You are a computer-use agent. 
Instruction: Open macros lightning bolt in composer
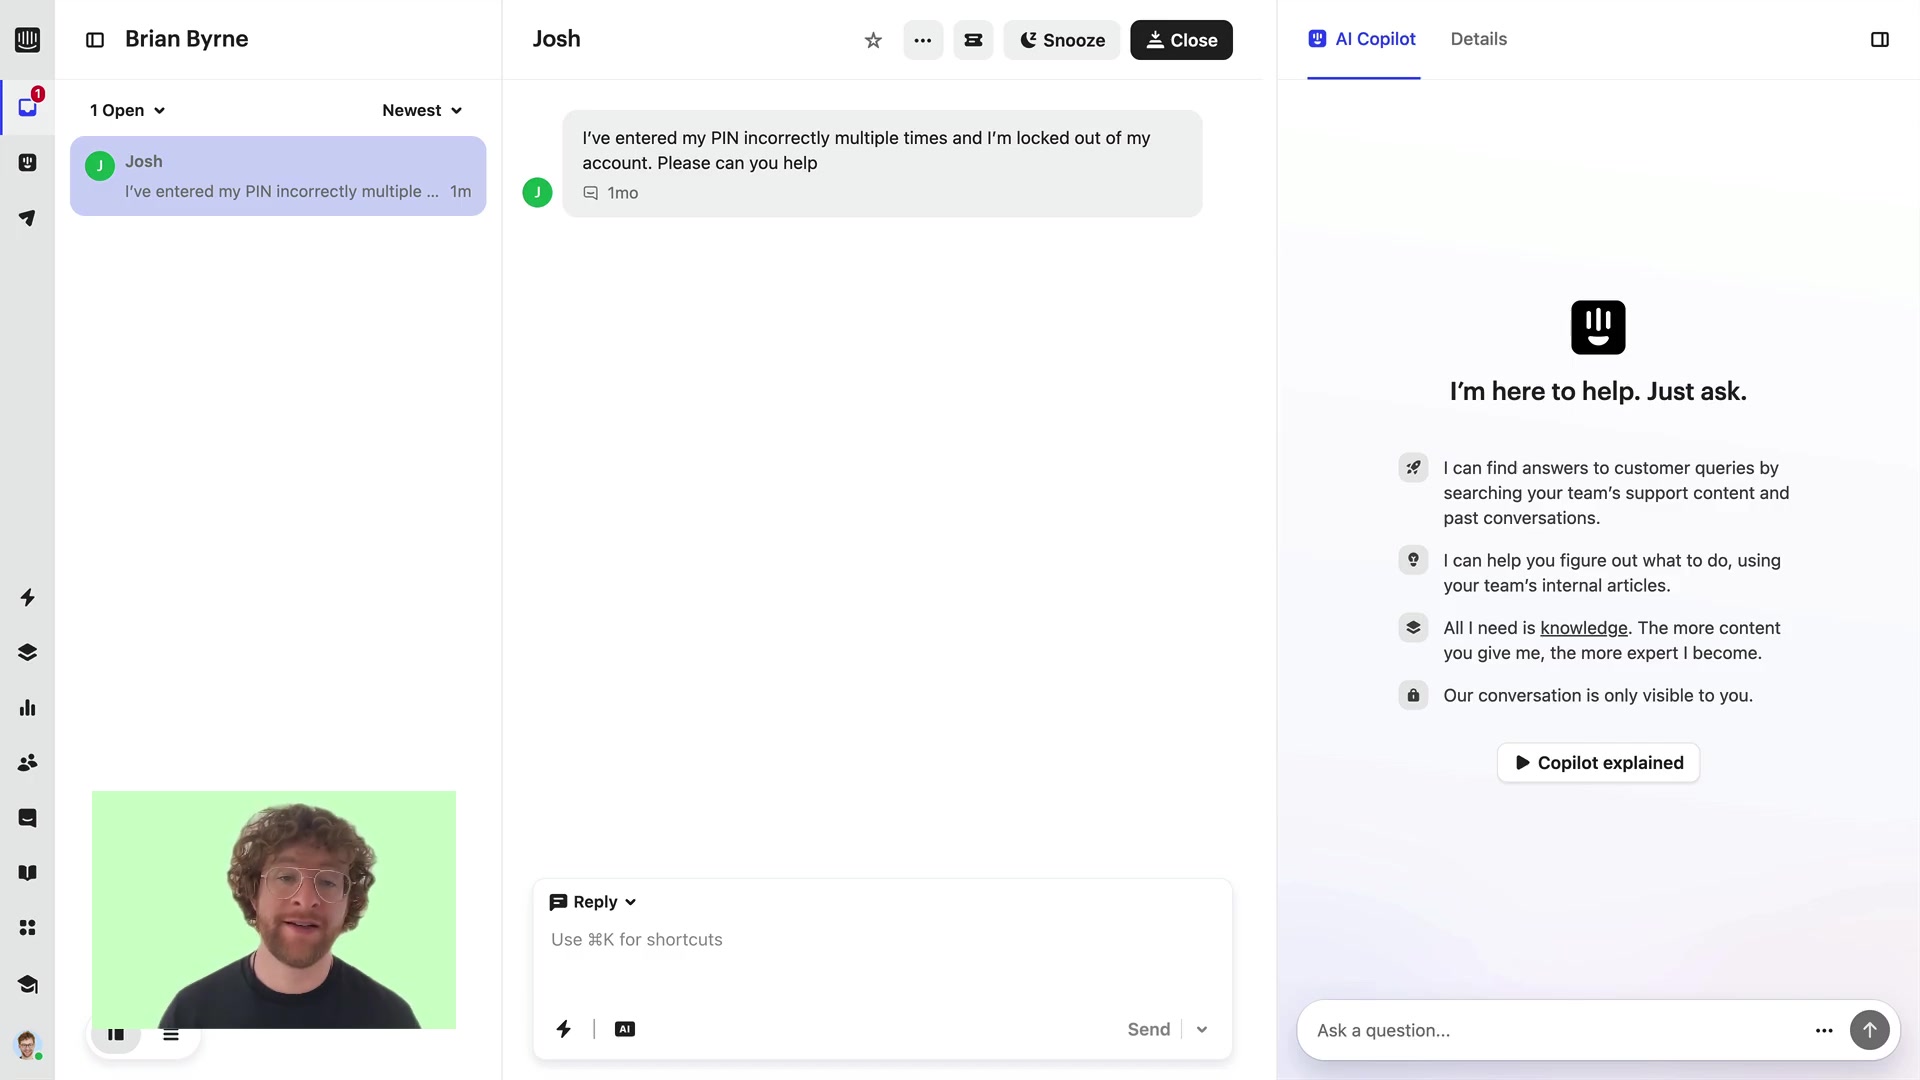(x=564, y=1029)
